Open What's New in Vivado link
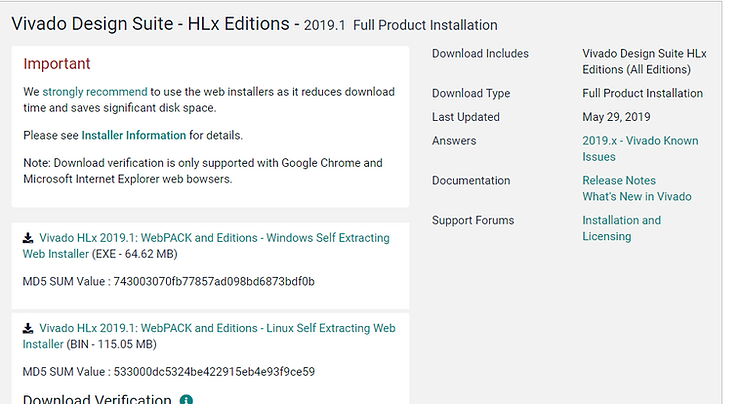740x404 pixels. (637, 196)
